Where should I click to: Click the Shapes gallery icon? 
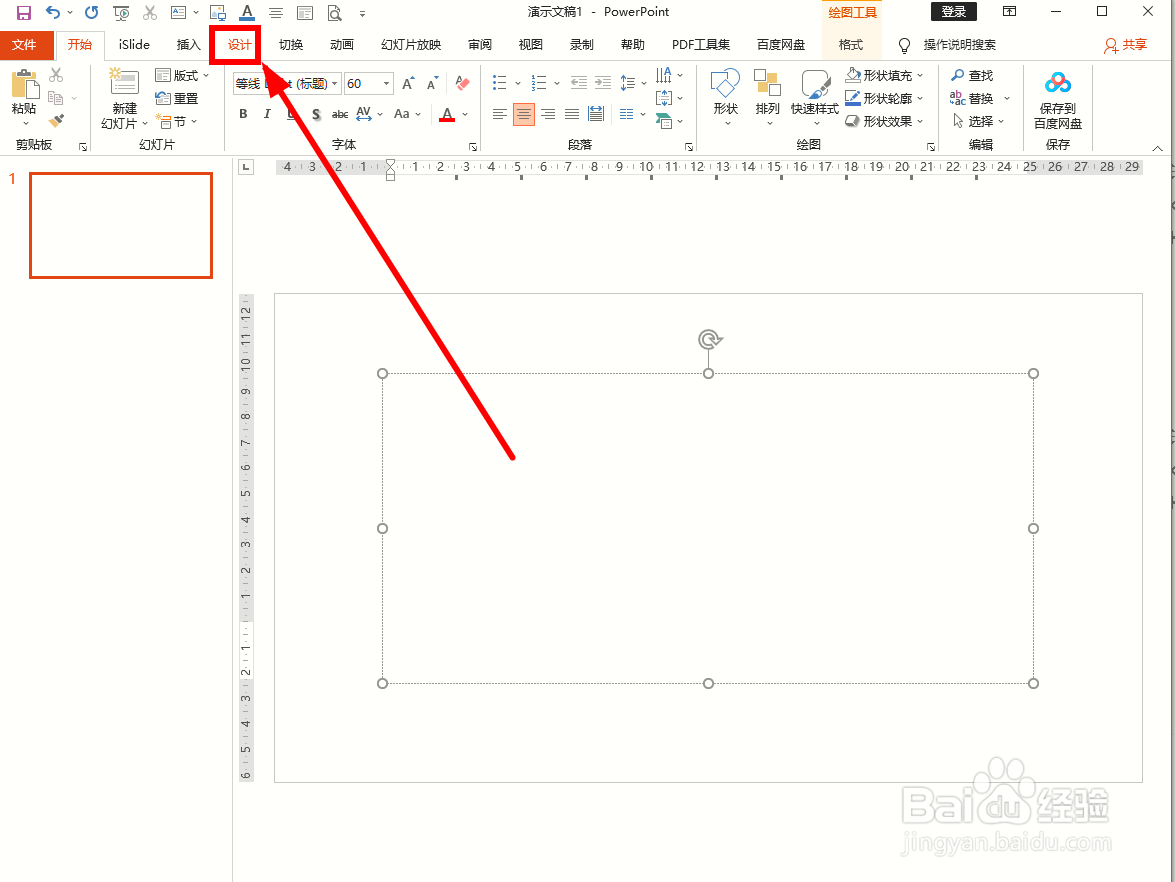pos(725,83)
